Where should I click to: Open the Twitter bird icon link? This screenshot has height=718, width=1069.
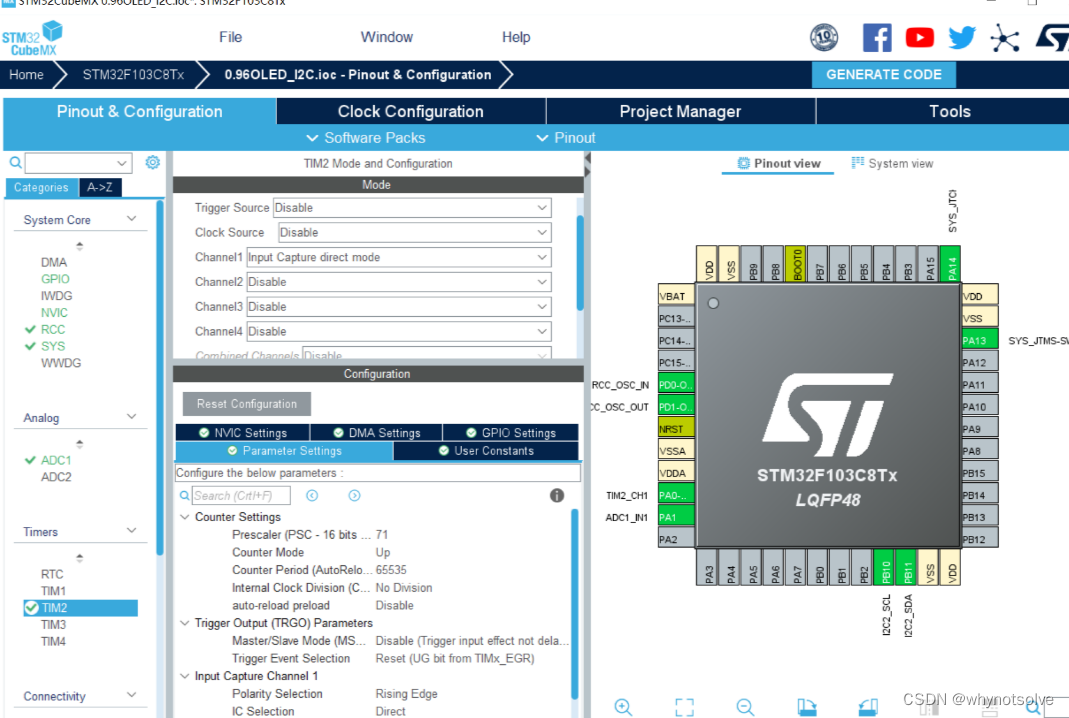pos(962,38)
